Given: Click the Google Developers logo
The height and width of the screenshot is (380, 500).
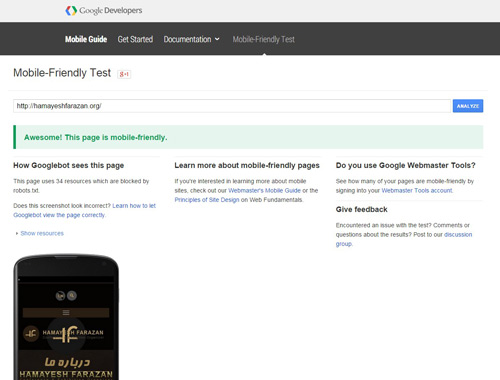Looking at the screenshot, I should pyautogui.click(x=104, y=11).
